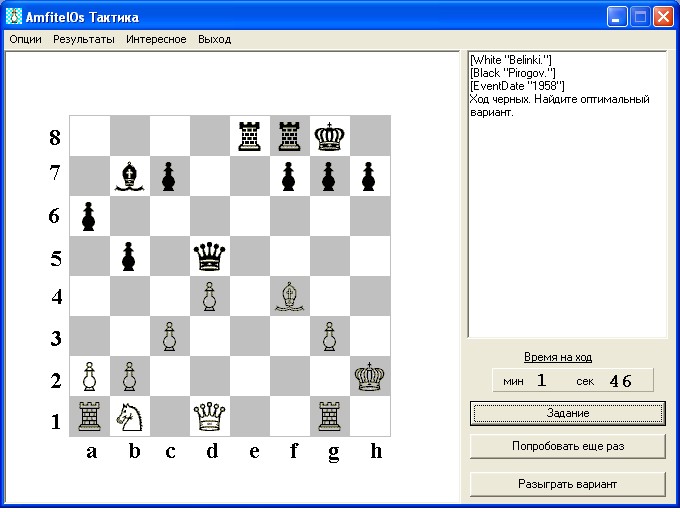Click the white king on h2
This screenshot has width=680, height=512.
point(369,377)
